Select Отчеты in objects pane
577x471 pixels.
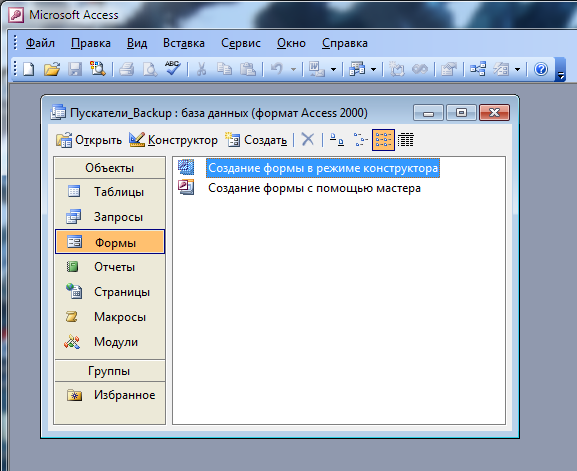coord(110,267)
